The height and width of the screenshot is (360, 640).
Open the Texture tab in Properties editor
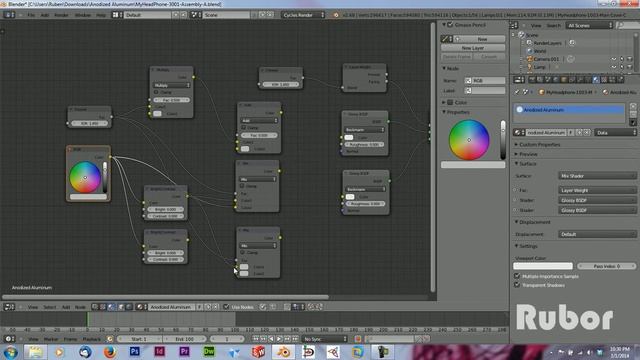coord(604,80)
